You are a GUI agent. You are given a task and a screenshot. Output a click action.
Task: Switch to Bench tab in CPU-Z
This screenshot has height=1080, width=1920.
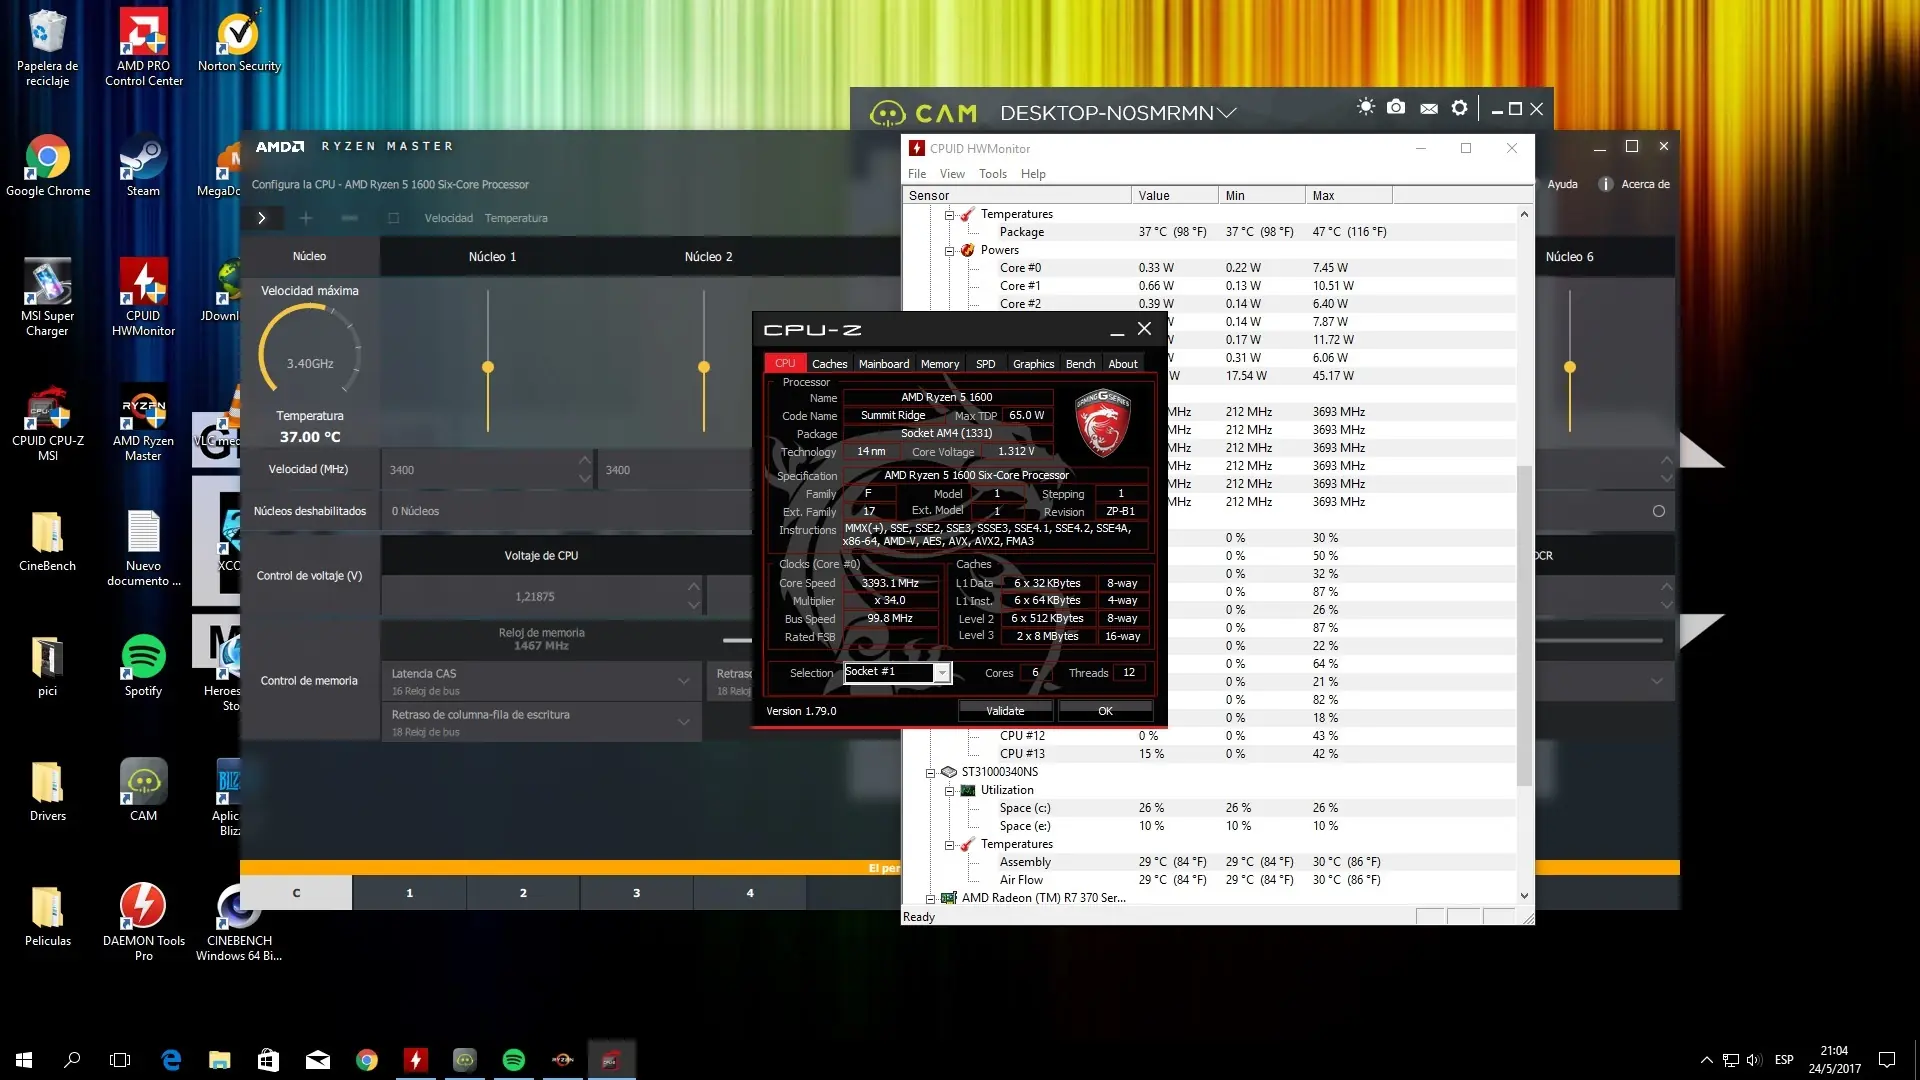click(1080, 364)
